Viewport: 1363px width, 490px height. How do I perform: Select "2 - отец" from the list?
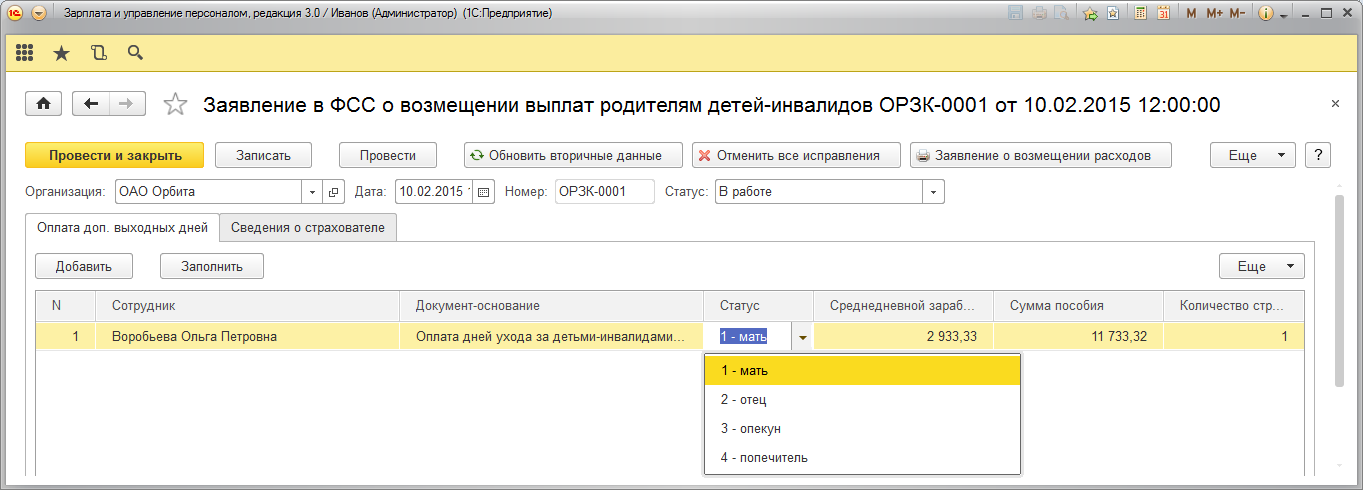coord(744,400)
